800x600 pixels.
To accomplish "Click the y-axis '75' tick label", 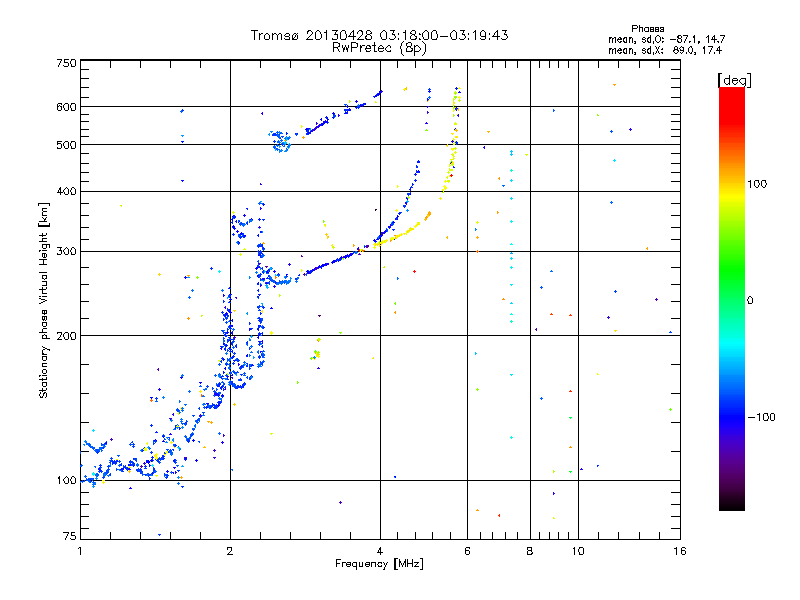I will [70, 536].
